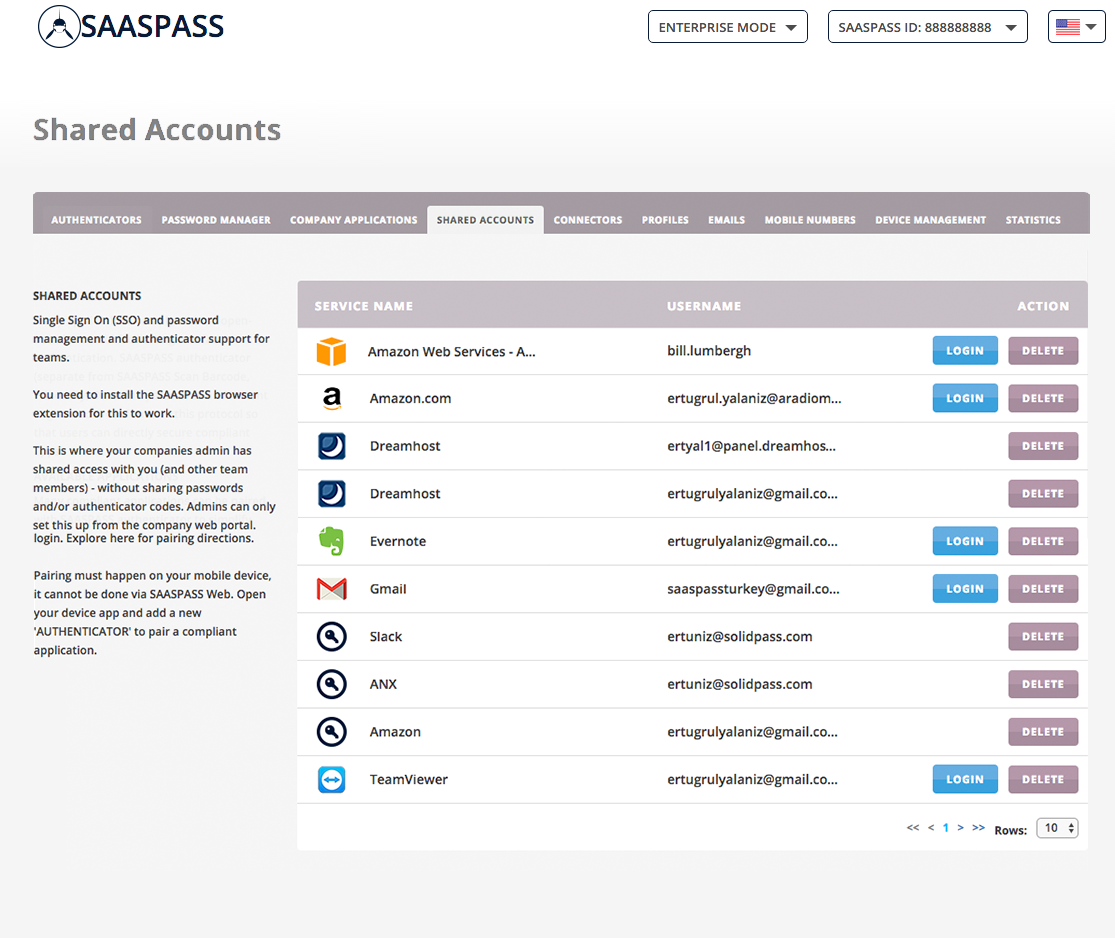Click the key icon beside Slack

(x=331, y=636)
